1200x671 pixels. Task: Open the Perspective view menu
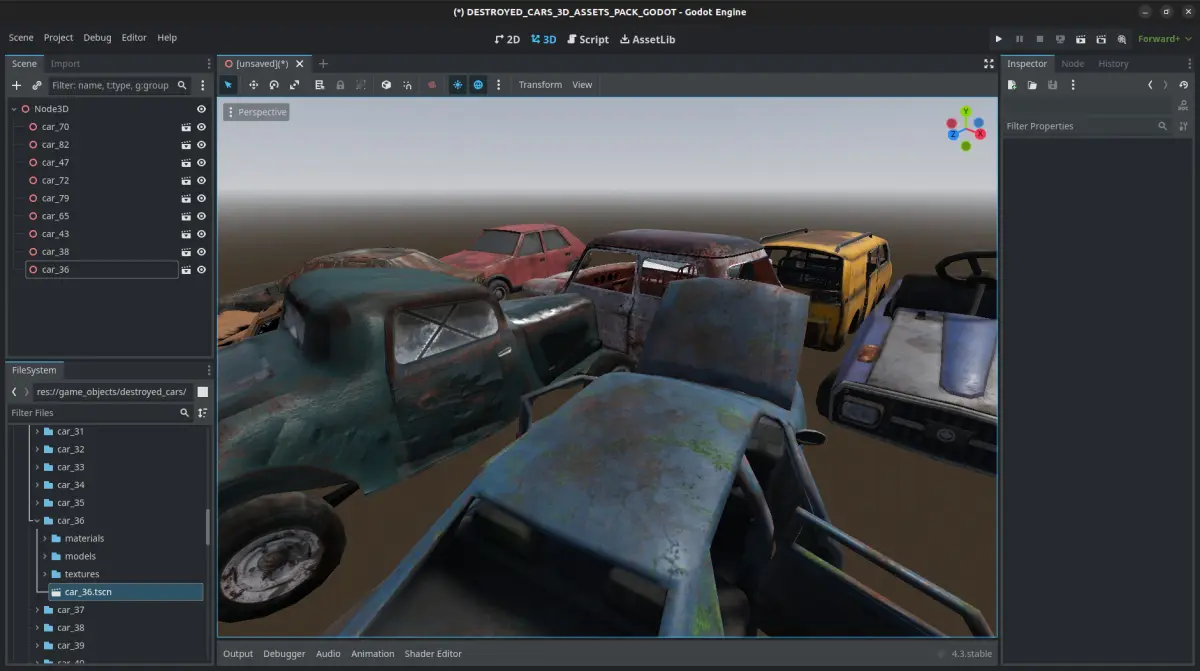click(x=257, y=112)
